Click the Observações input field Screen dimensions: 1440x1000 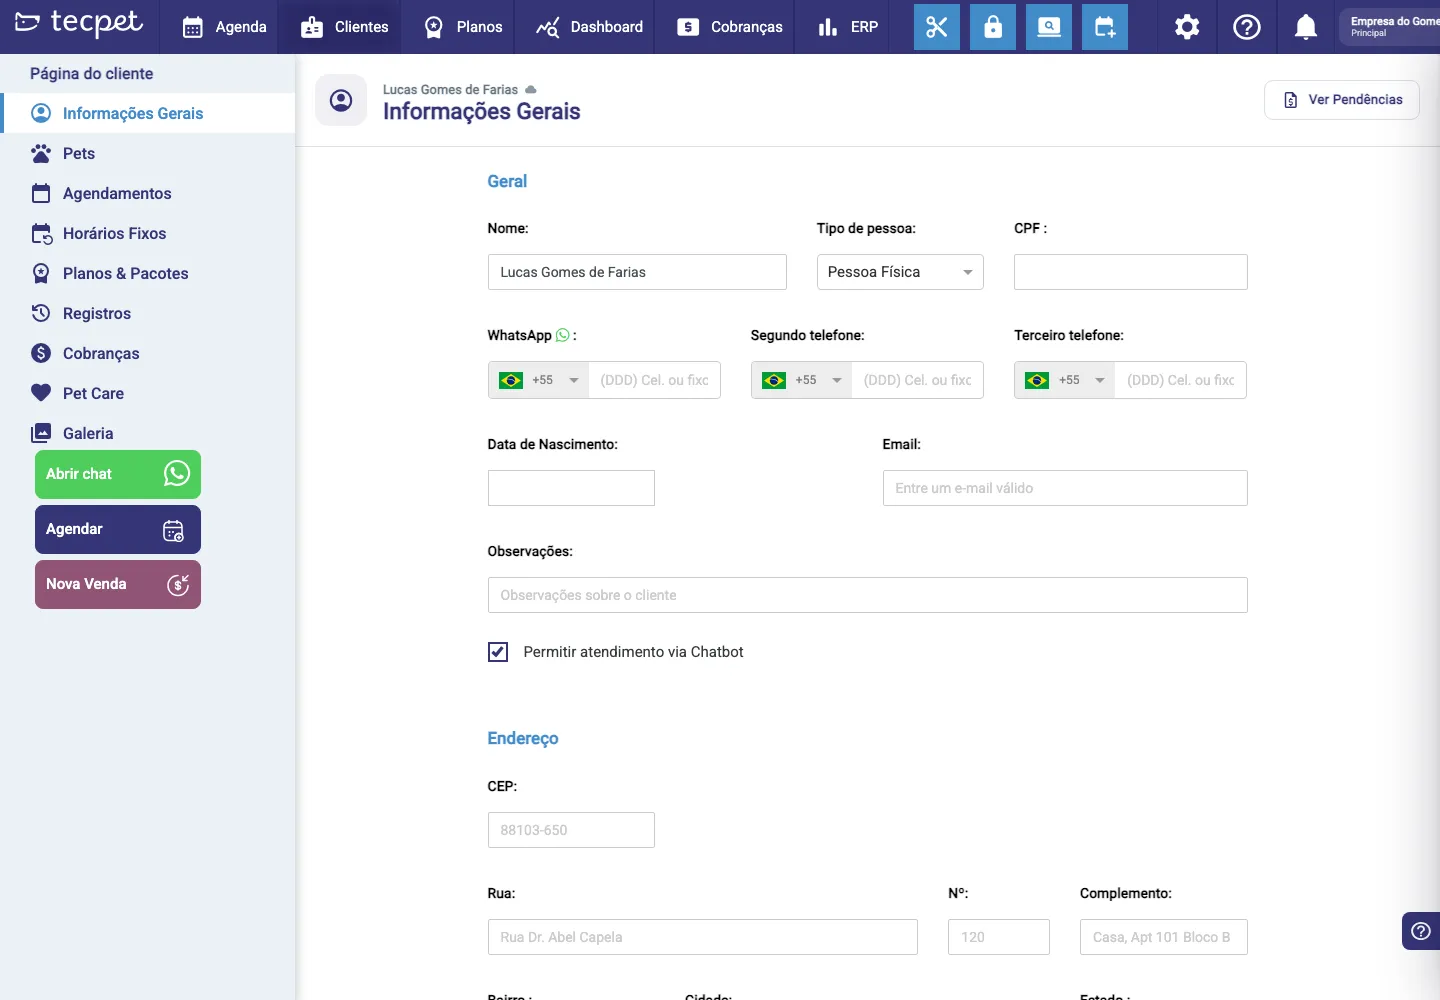(x=868, y=595)
